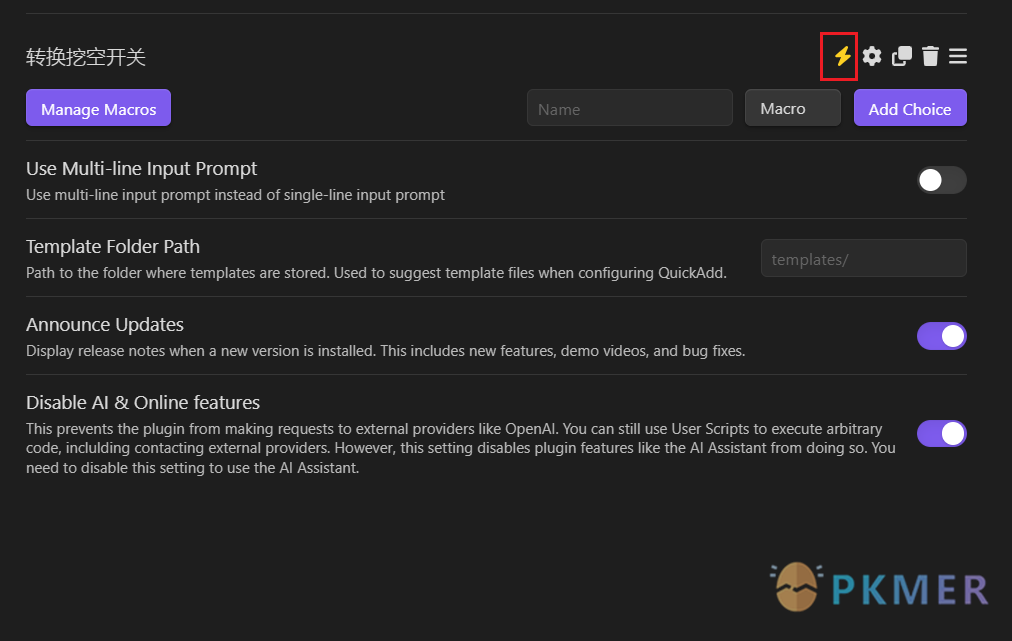Image resolution: width=1012 pixels, height=641 pixels.
Task: Click the Disable AI & Online features title
Action: point(143,402)
